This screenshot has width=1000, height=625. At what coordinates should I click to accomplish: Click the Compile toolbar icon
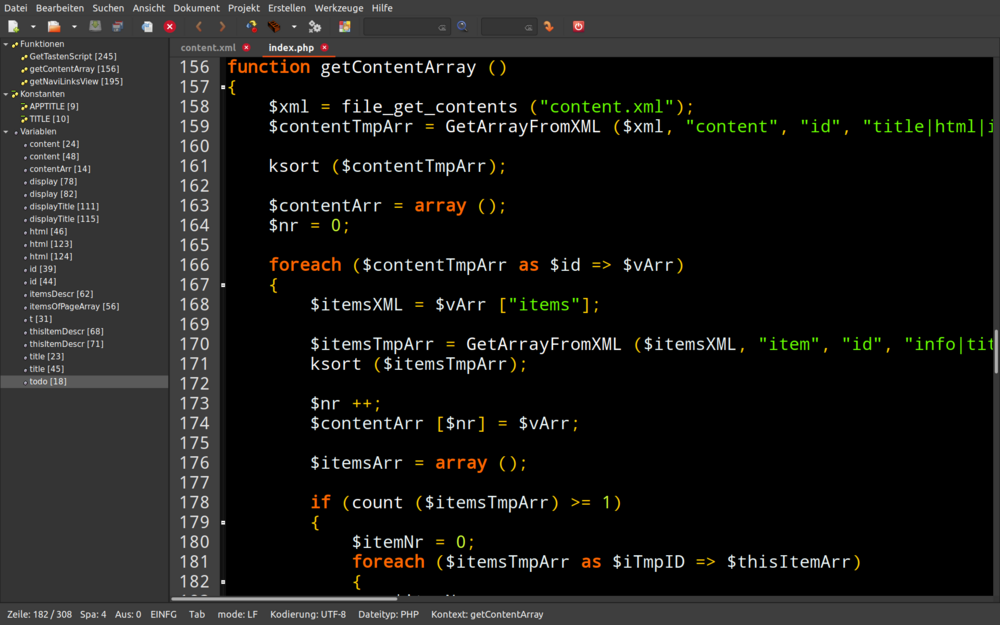point(251,27)
